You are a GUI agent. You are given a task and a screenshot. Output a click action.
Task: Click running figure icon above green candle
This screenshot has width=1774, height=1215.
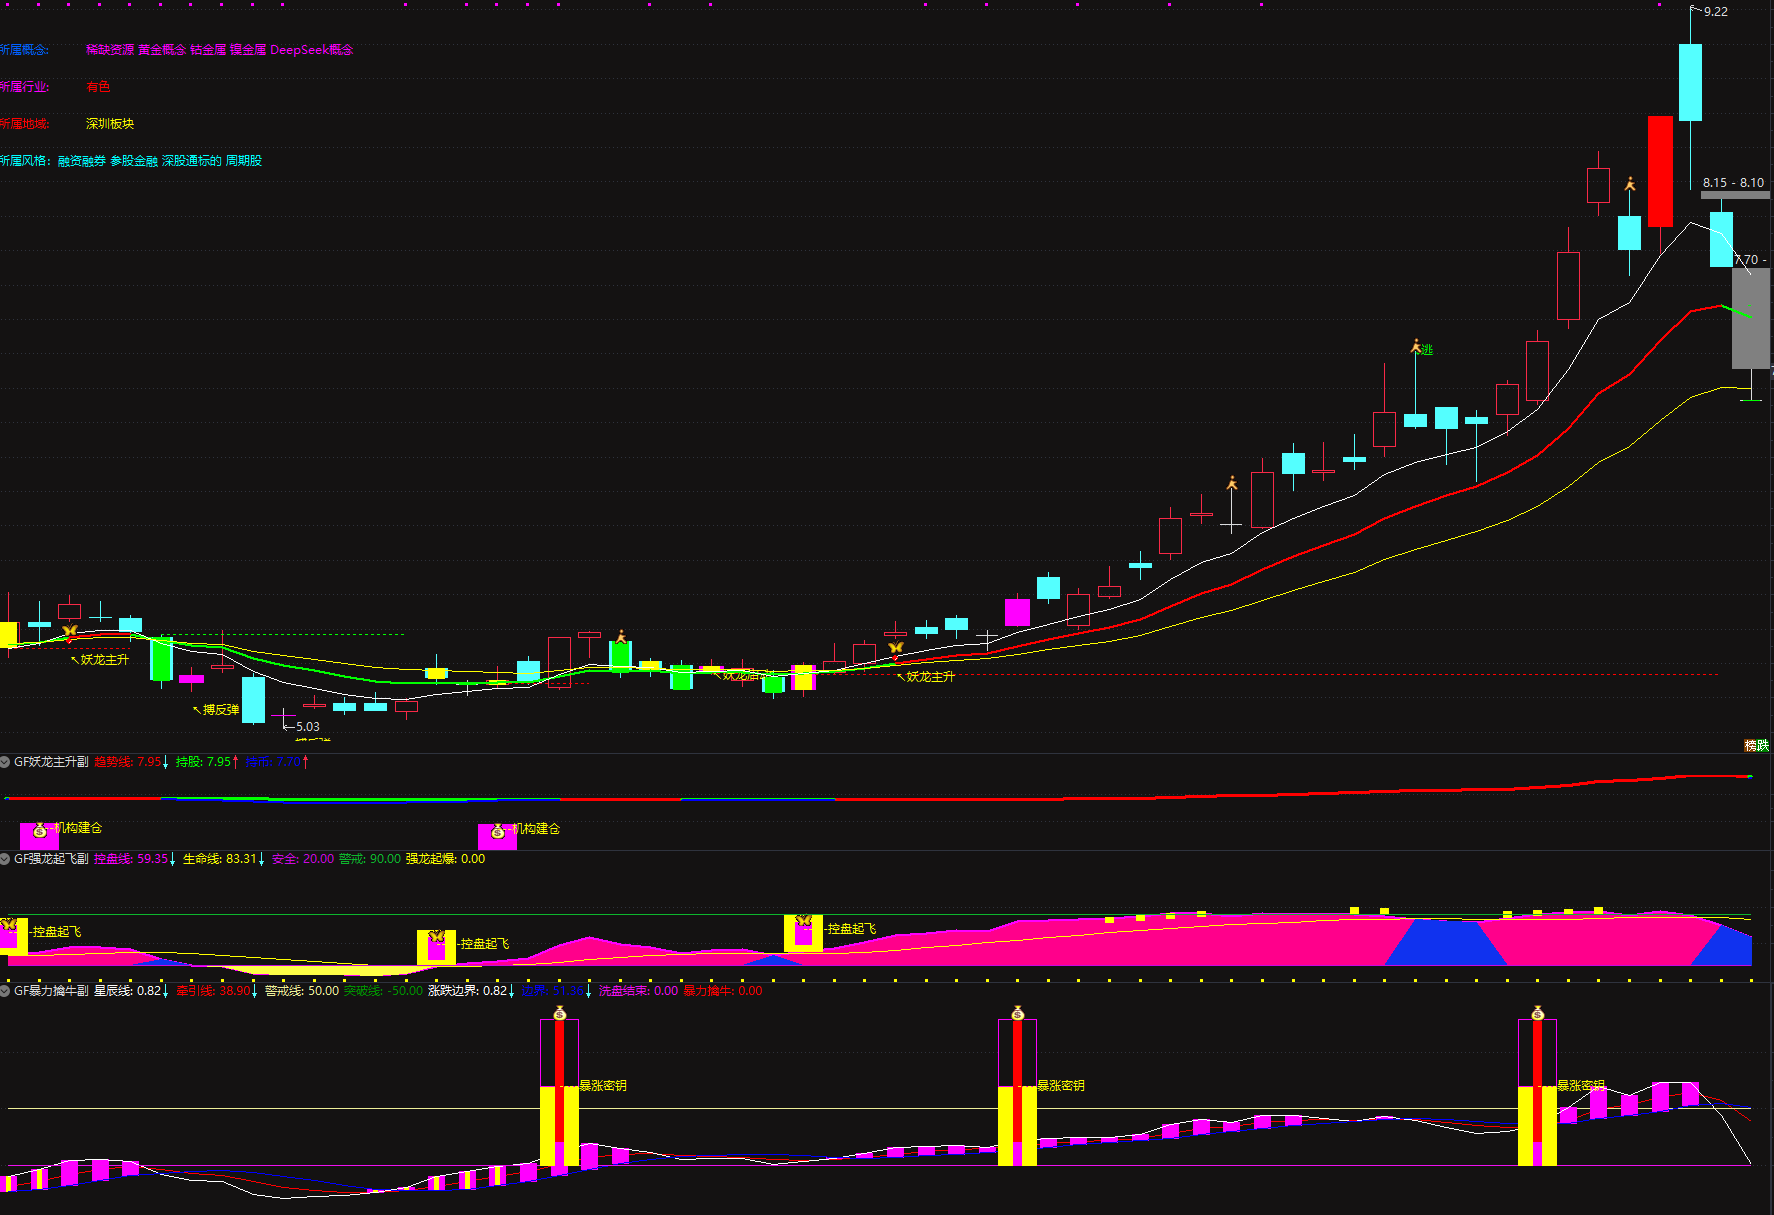621,636
